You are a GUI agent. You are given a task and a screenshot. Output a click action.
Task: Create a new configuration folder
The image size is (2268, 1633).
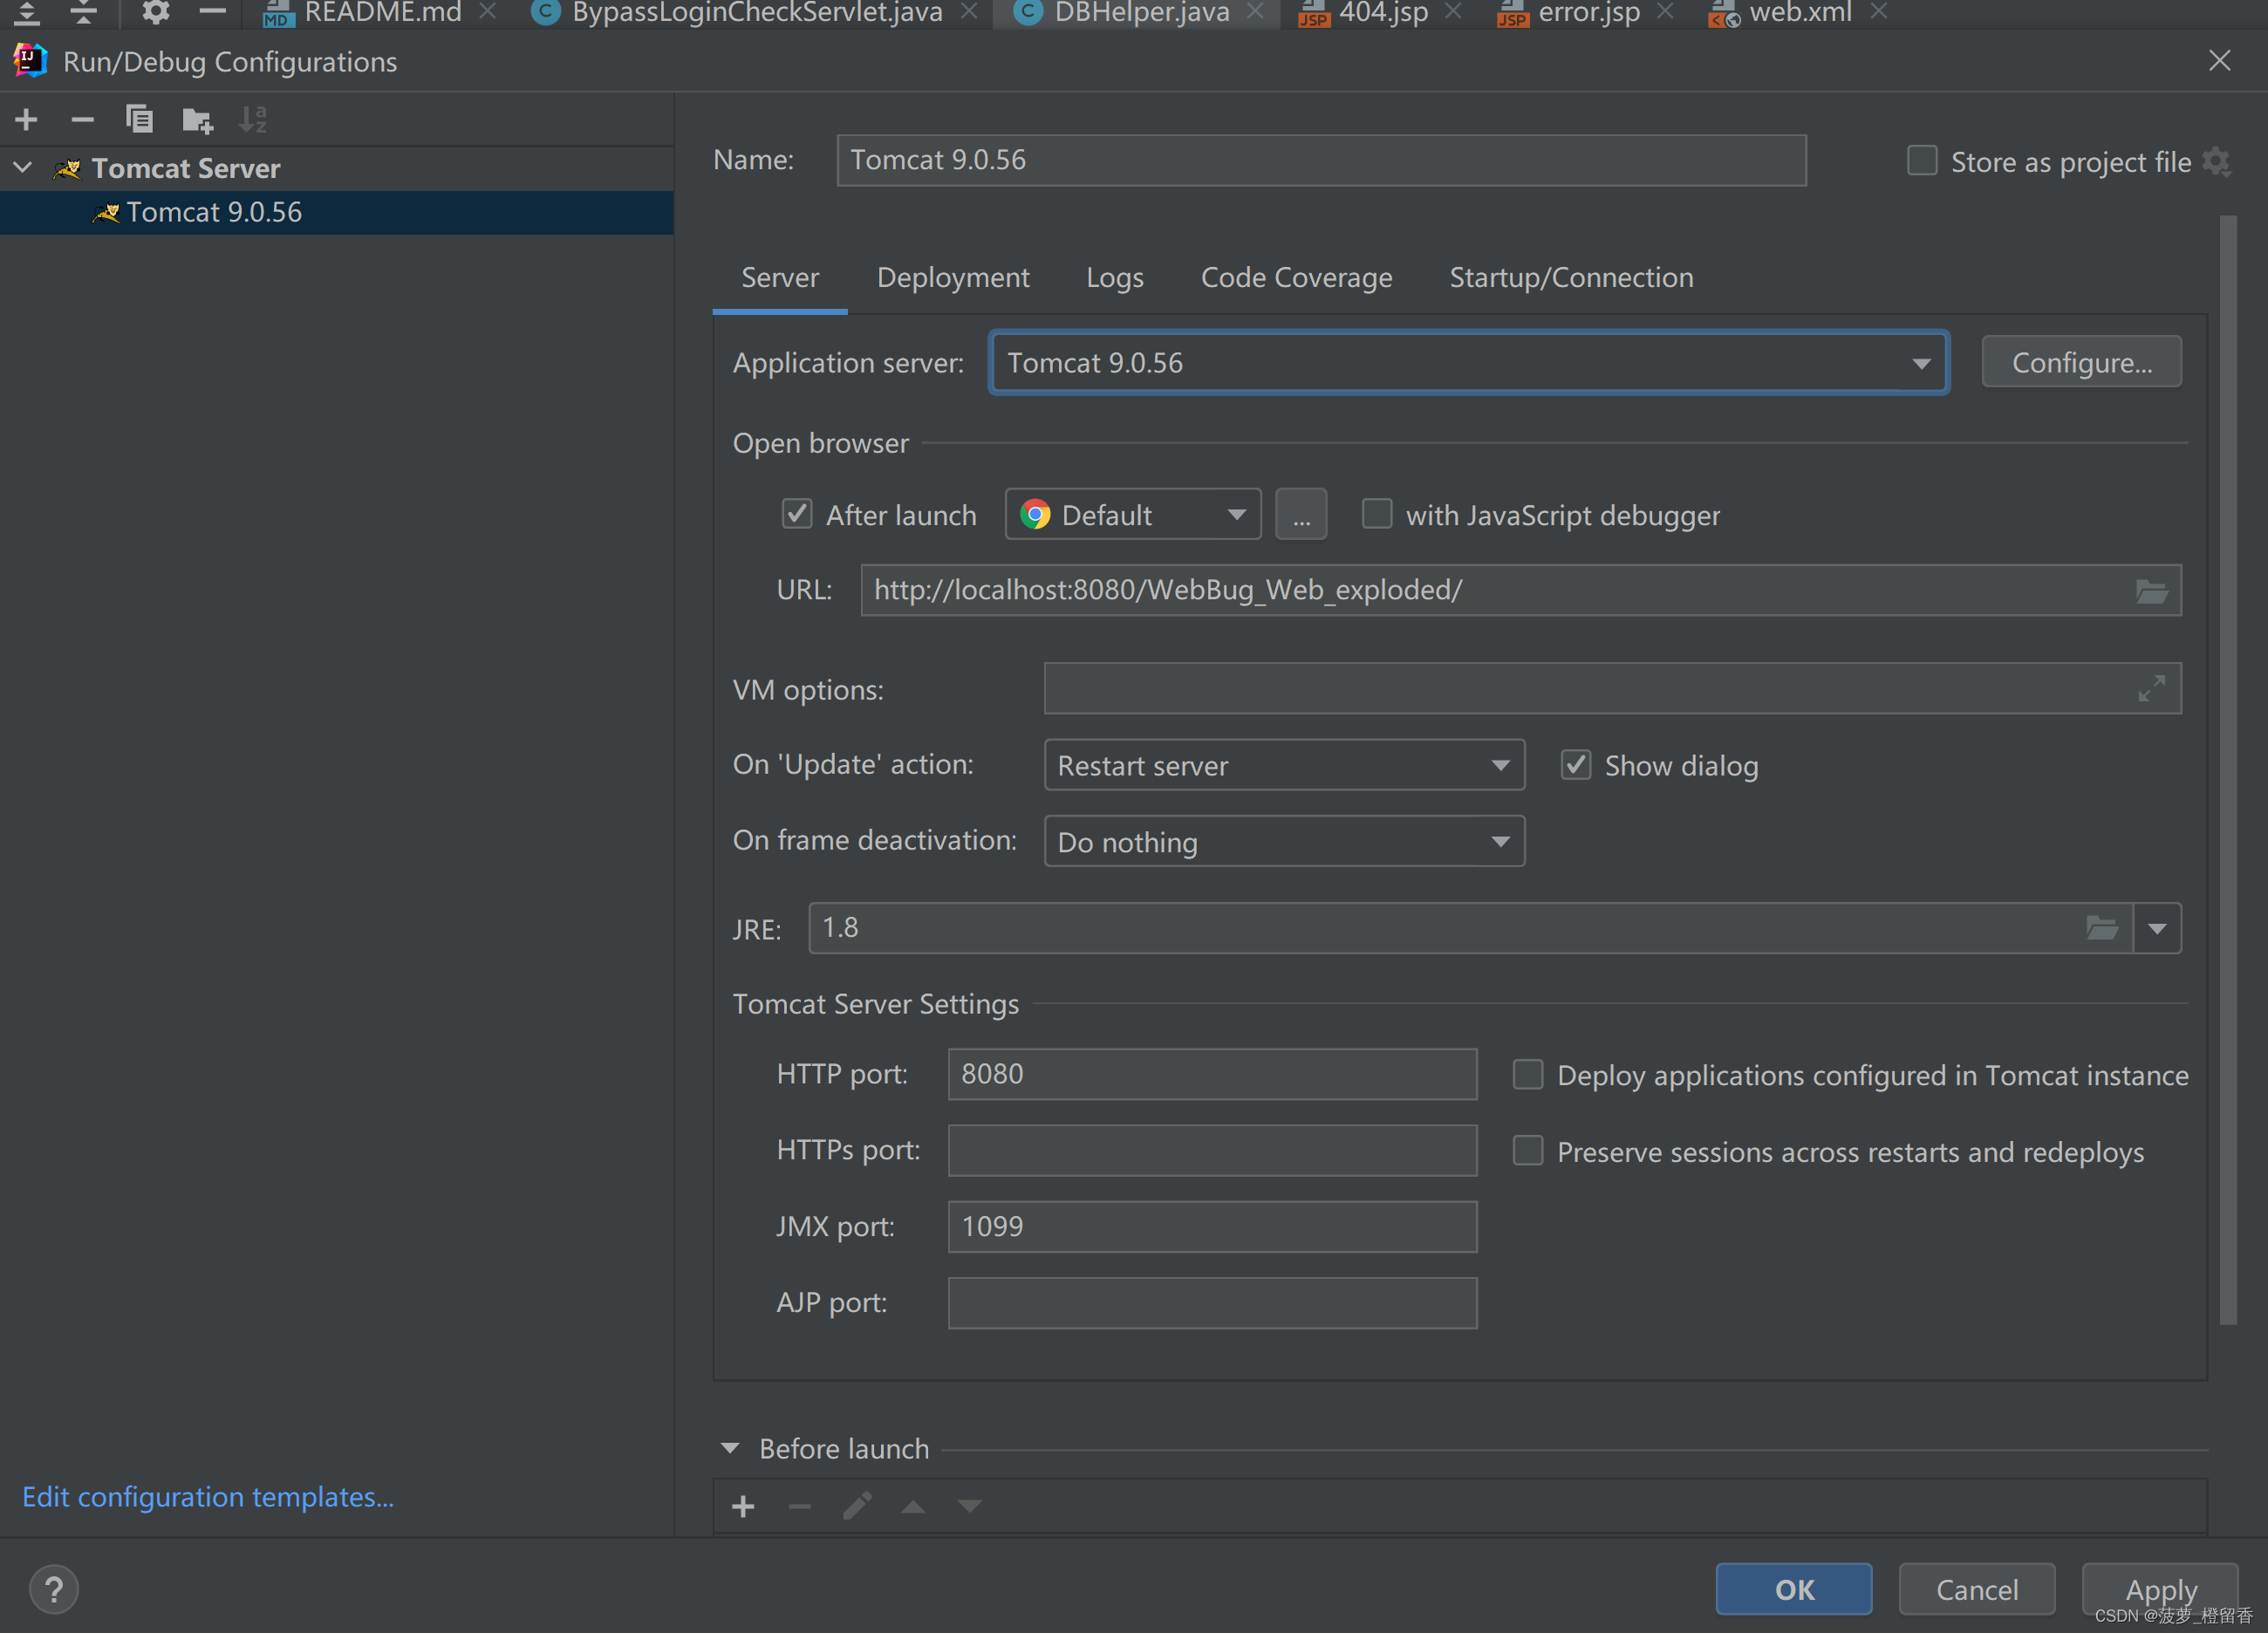point(197,120)
